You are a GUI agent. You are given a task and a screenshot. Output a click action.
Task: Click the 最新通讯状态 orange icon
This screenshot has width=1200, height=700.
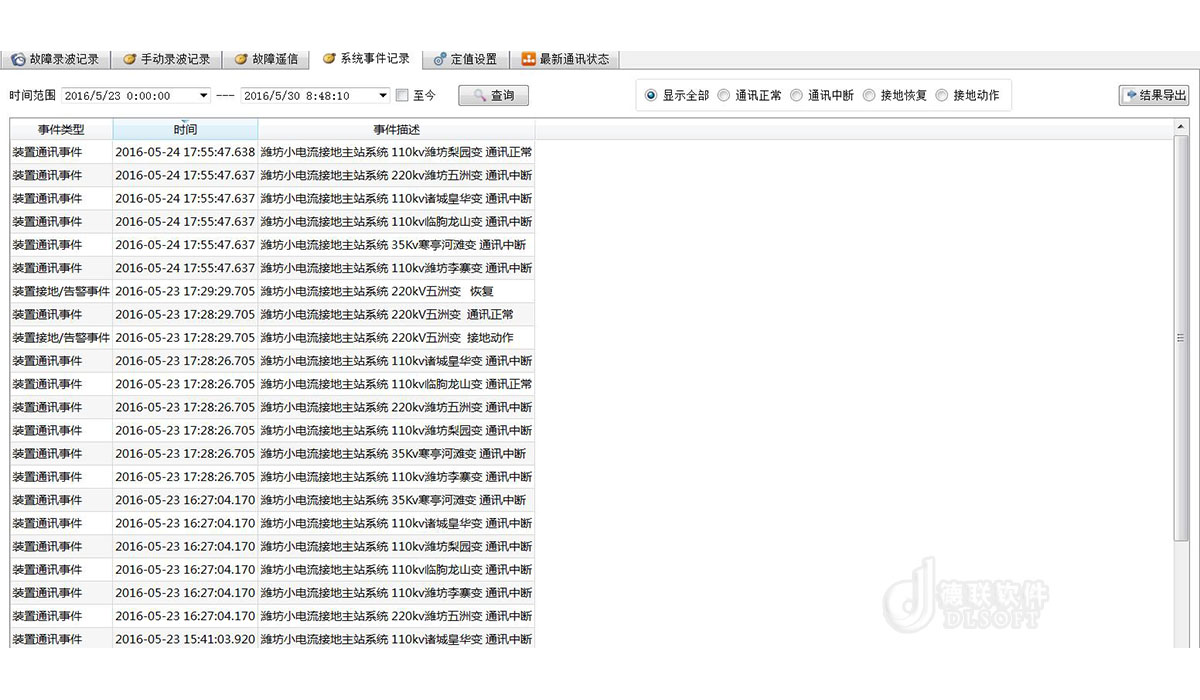coord(529,59)
